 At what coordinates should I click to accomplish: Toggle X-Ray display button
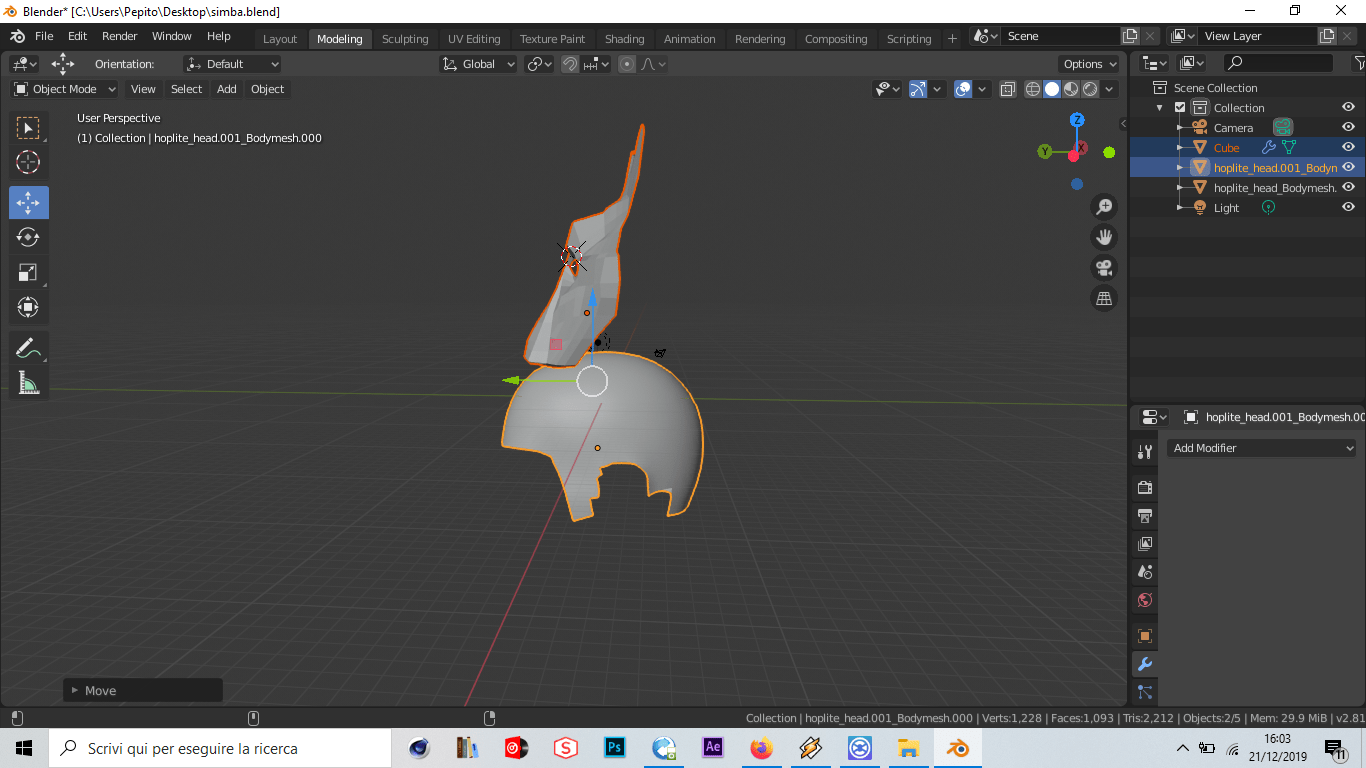pos(1008,89)
